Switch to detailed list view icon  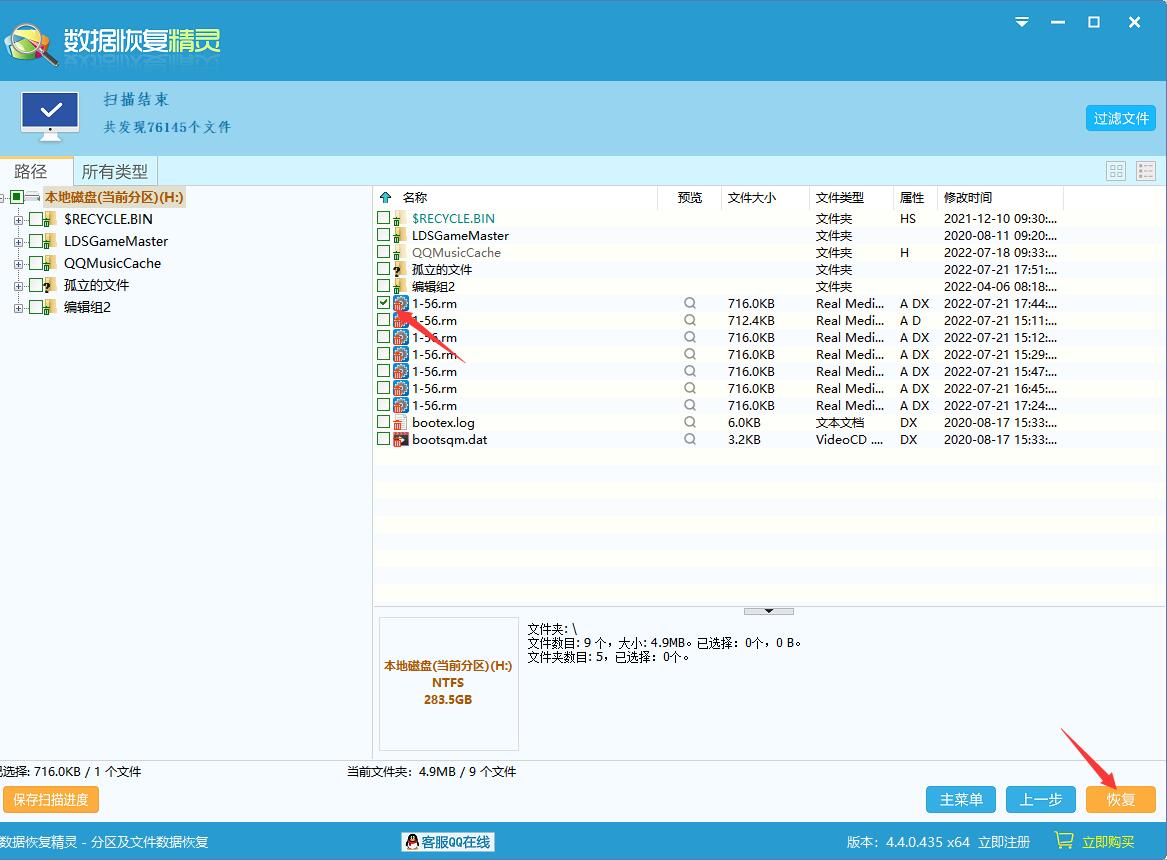point(1146,171)
